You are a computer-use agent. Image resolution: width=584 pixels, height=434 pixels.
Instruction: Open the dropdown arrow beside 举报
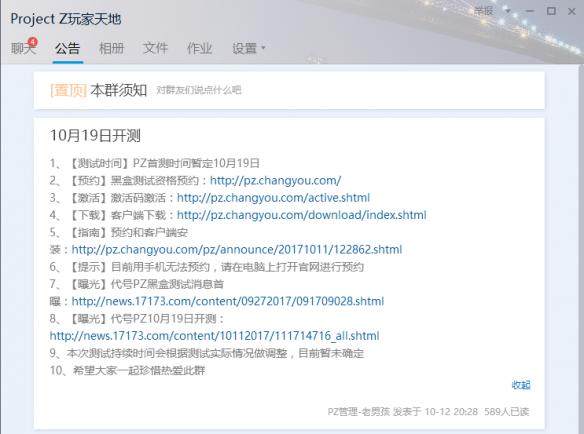[508, 11]
